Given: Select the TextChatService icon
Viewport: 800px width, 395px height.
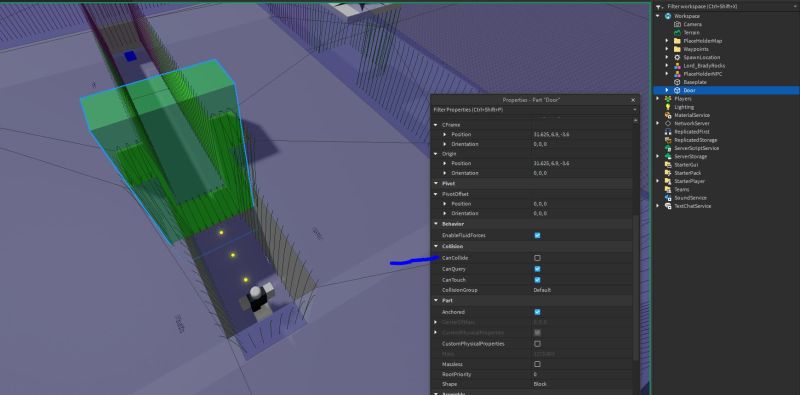Looking at the screenshot, I should point(668,206).
